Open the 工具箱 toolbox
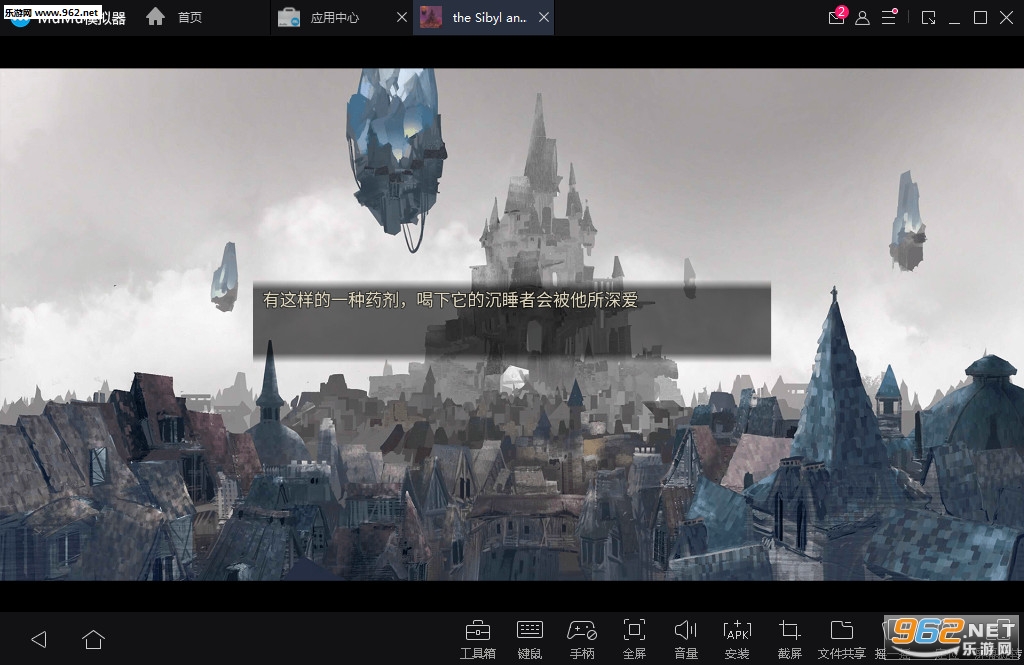 (x=477, y=638)
